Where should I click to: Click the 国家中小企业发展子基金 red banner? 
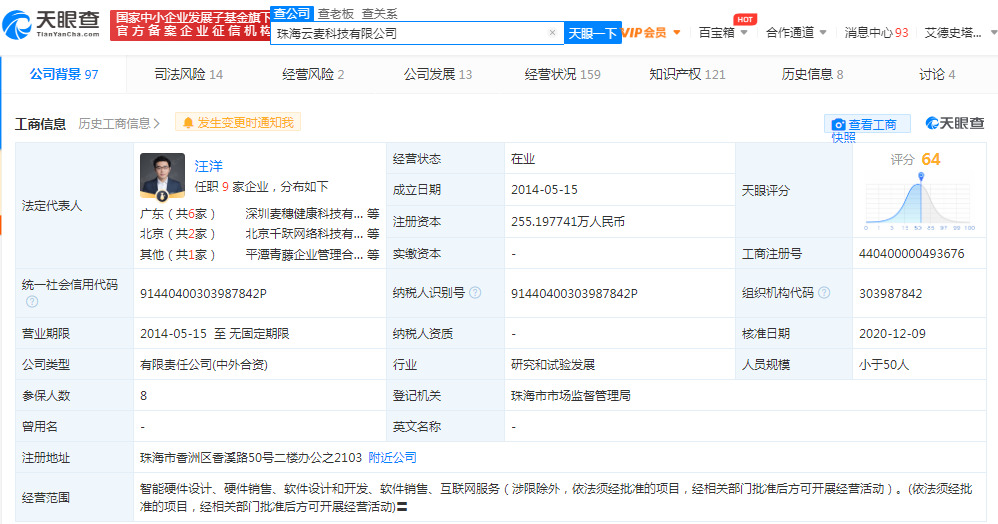pyautogui.click(x=190, y=25)
